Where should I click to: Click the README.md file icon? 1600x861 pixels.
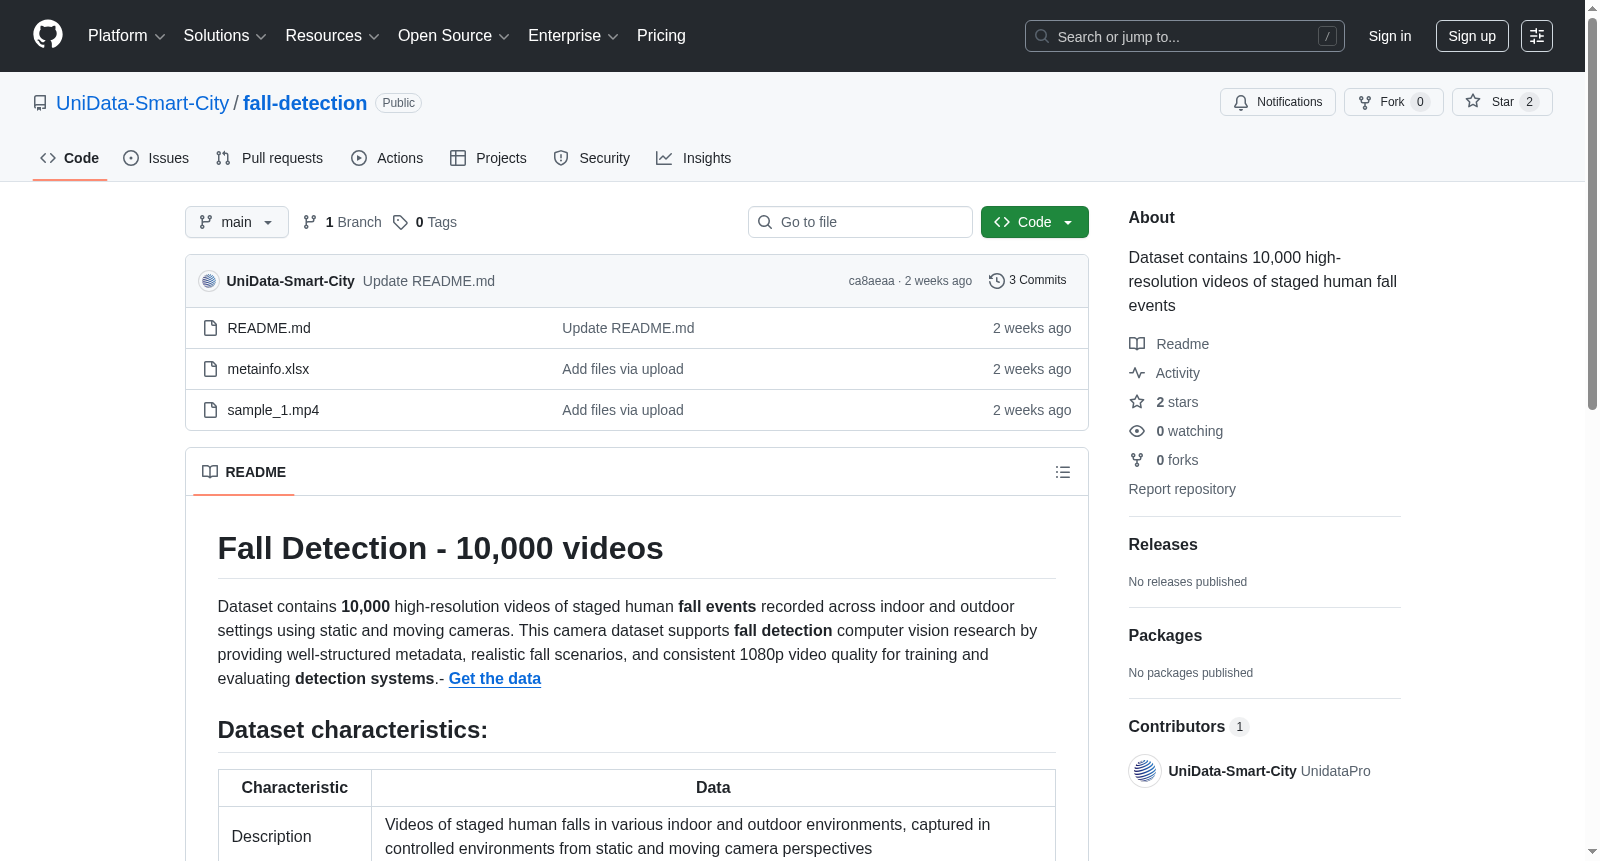210,328
